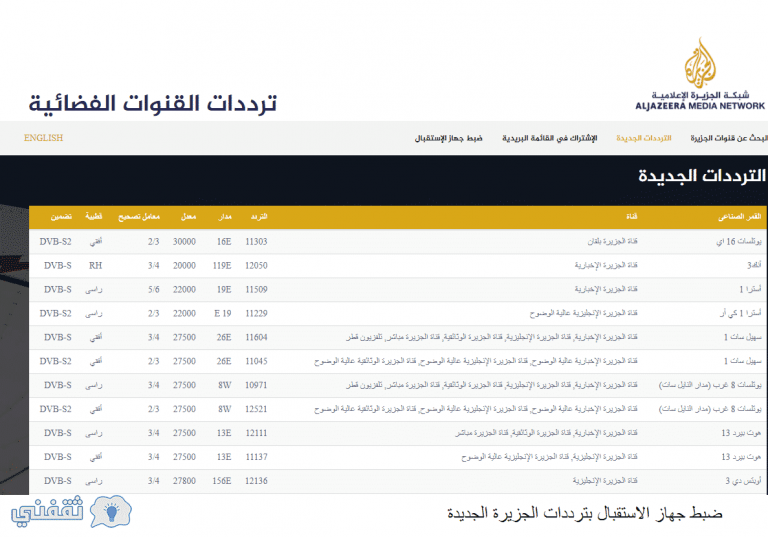The width and height of the screenshot is (768, 537).
Task: Click the 'معامل تصحيح' column header
Action: tap(139, 217)
